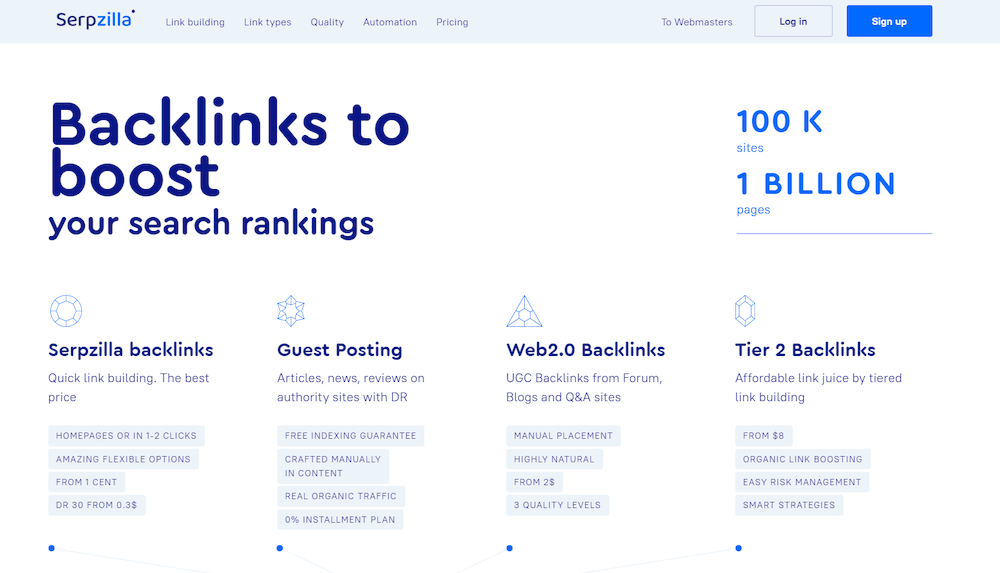Open the Automation nav item
This screenshot has width=1000, height=573.
pyautogui.click(x=390, y=22)
